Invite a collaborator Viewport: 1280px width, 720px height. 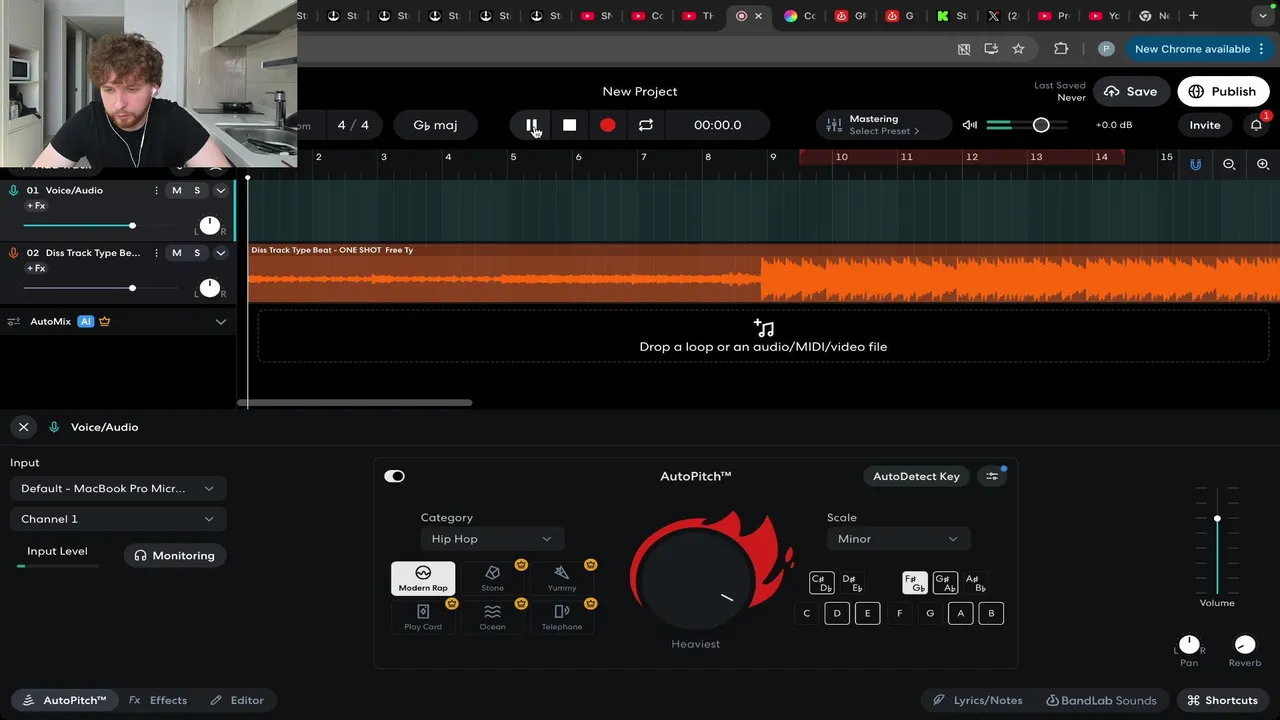(1204, 125)
